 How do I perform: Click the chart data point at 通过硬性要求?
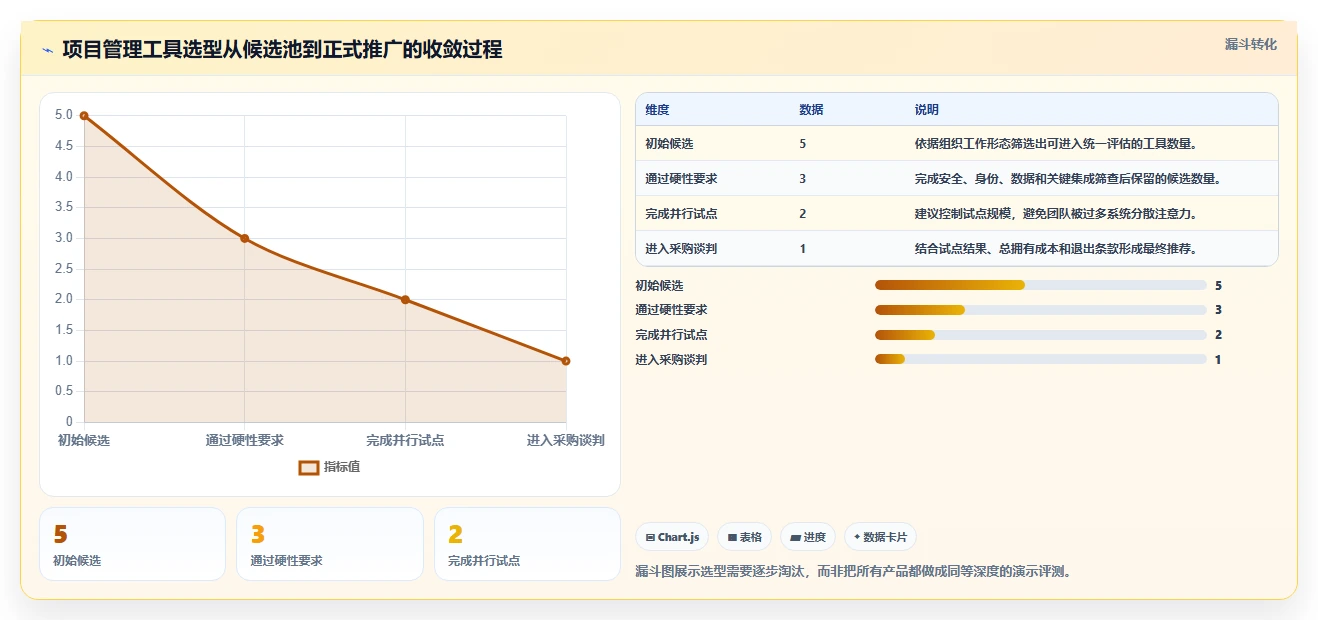(x=245, y=238)
